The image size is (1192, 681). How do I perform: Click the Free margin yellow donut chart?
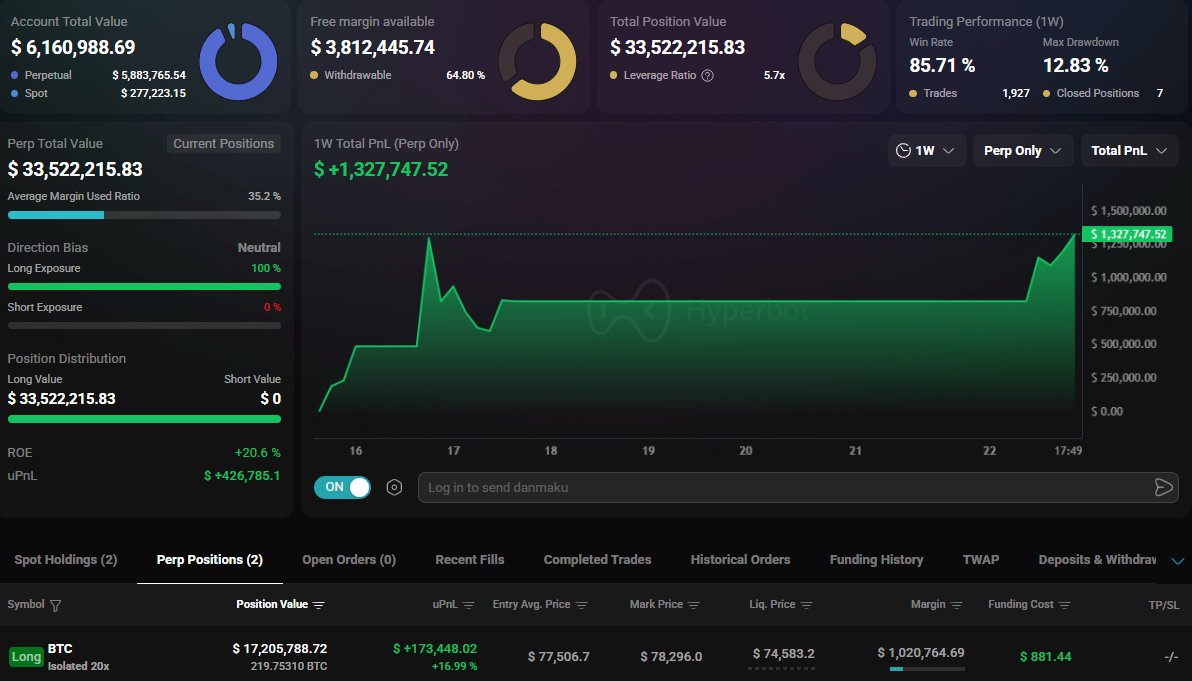[537, 62]
